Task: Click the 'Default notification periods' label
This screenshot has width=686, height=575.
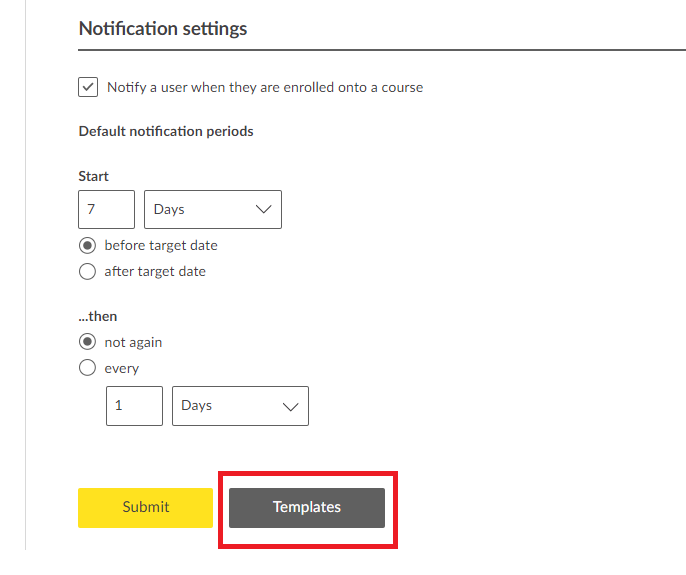Action: 166,131
